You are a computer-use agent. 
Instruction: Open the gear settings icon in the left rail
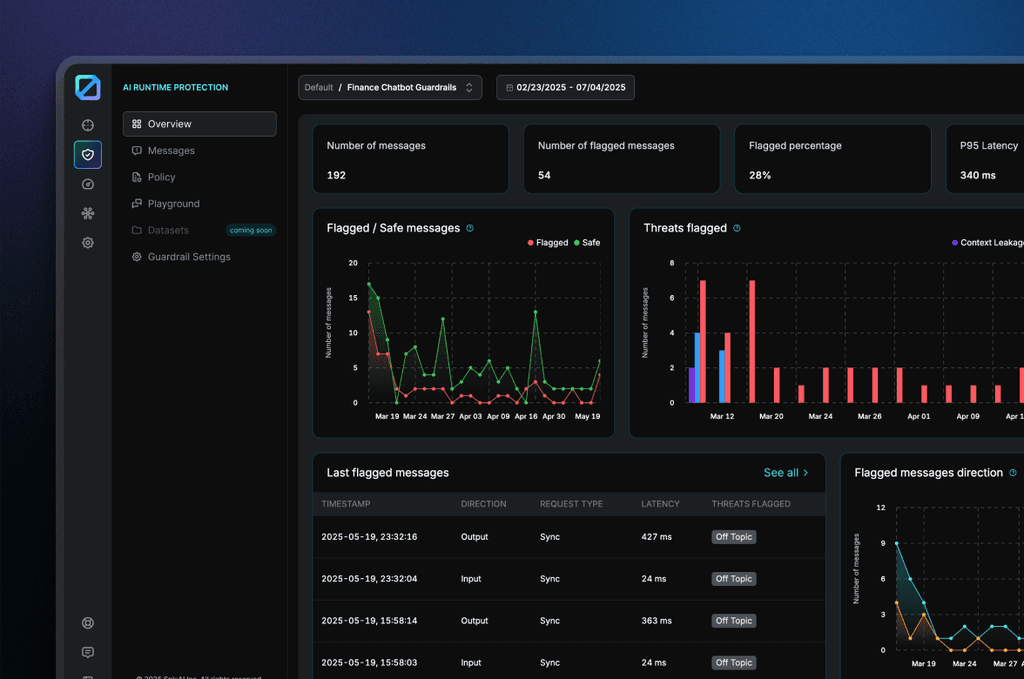[x=87, y=242]
